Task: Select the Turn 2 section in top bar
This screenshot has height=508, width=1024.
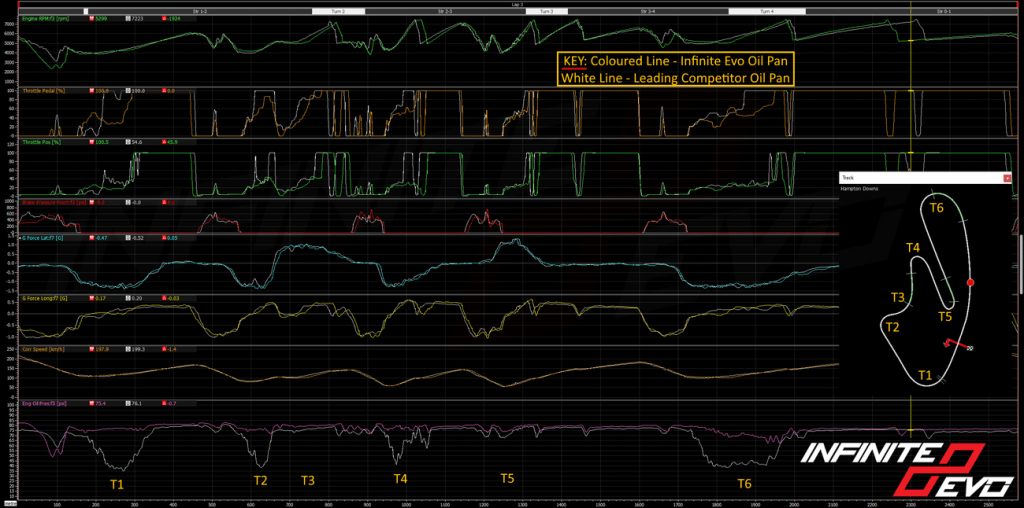Action: (339, 10)
